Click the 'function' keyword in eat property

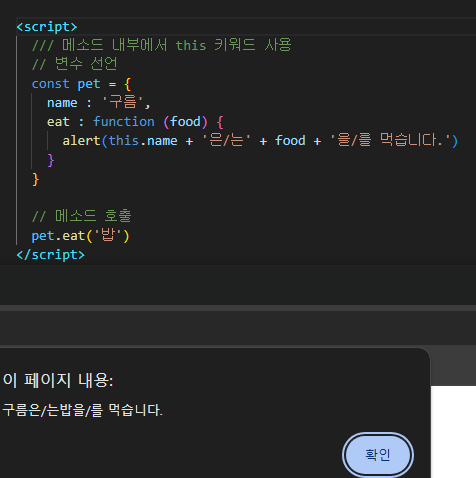(x=124, y=122)
